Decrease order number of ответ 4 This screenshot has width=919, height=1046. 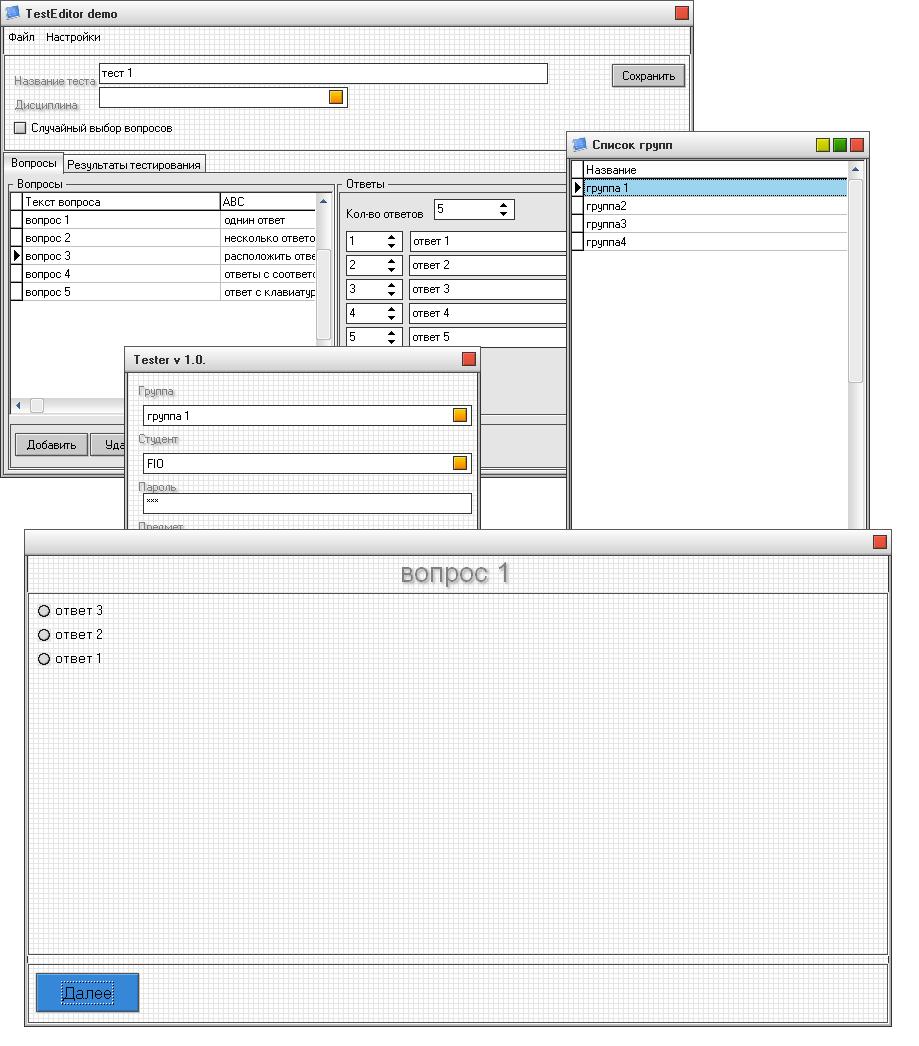[391, 318]
